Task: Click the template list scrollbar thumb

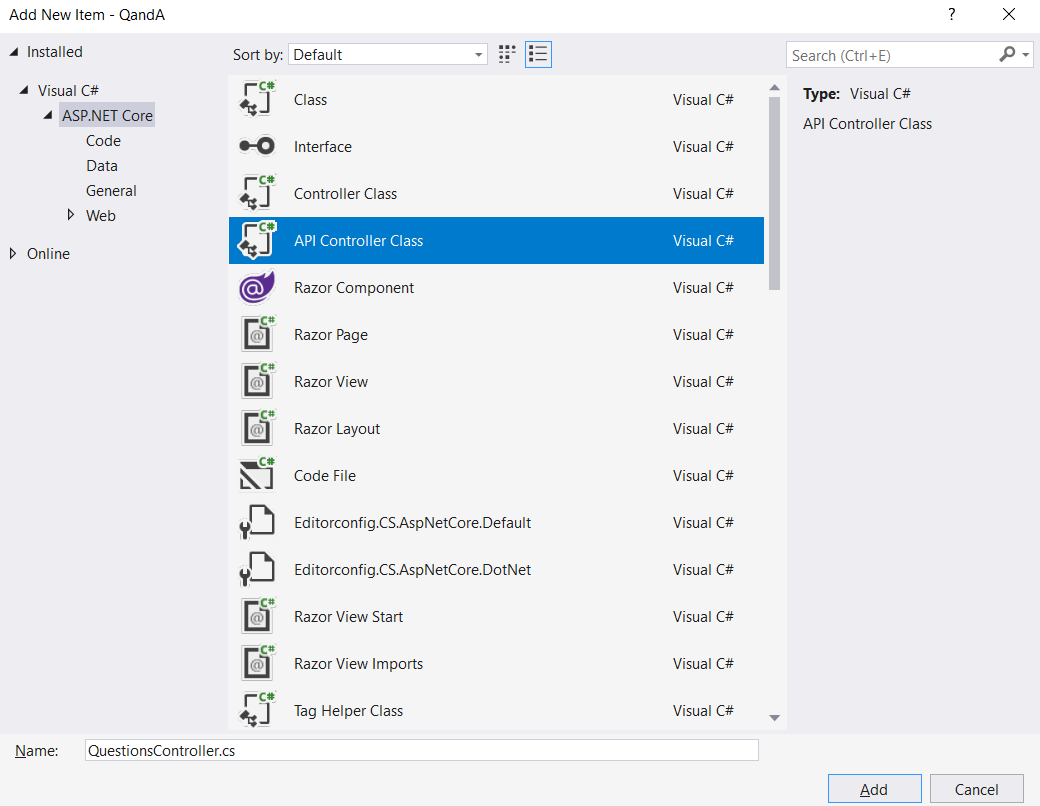Action: coord(774,190)
